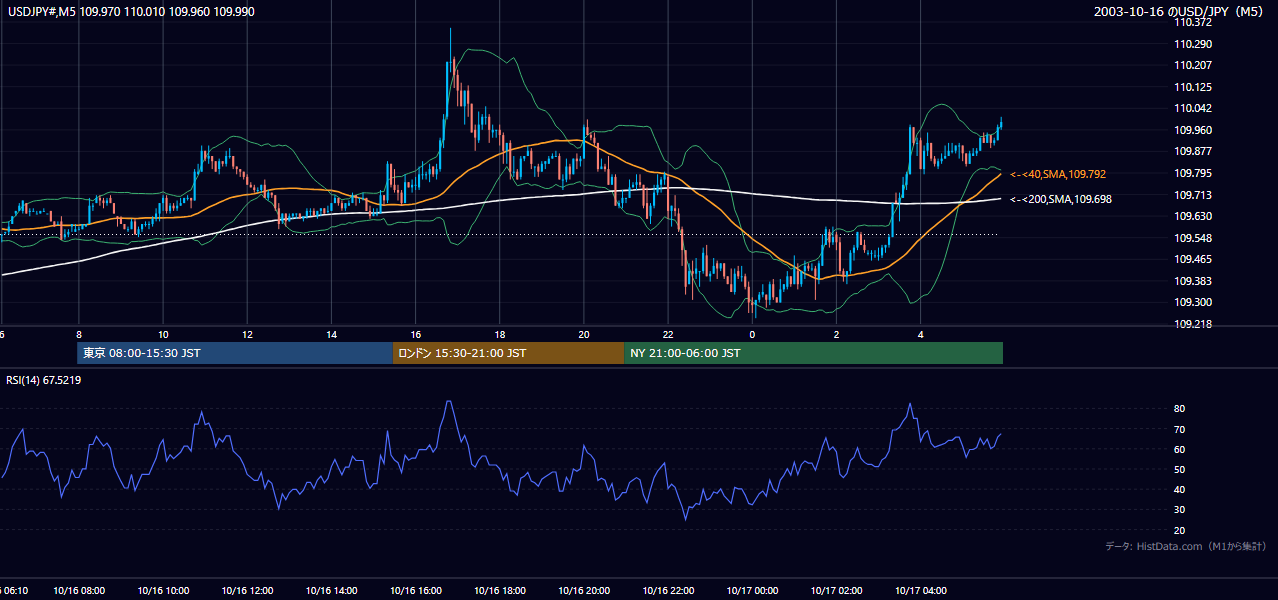Click price axis label 109.465
Viewport: 1278px width, 600px height.
click(1195, 259)
